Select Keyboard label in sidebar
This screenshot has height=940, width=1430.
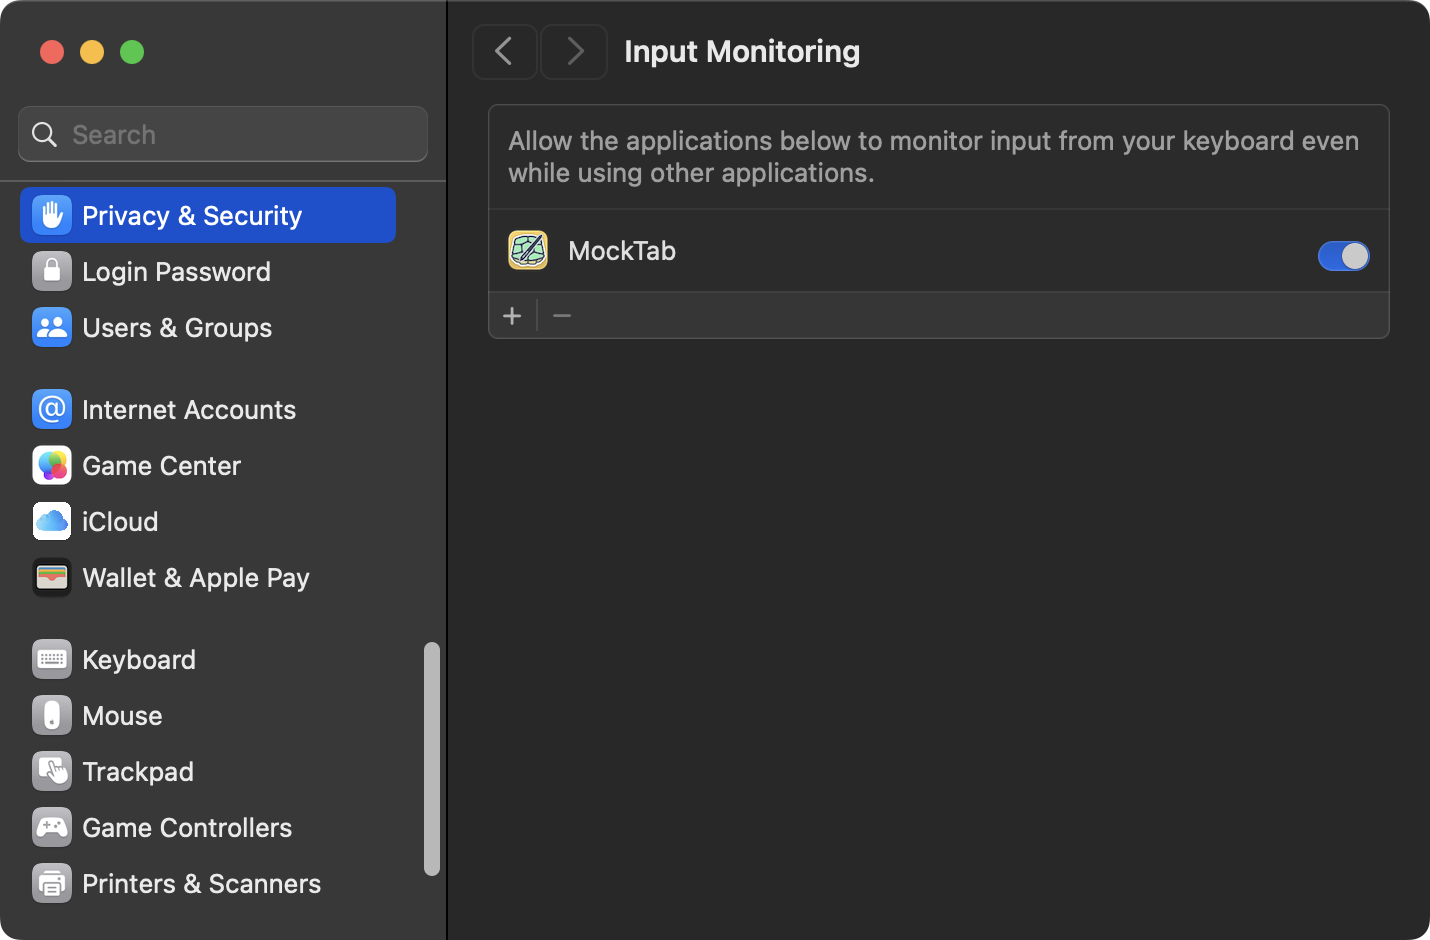[139, 660]
